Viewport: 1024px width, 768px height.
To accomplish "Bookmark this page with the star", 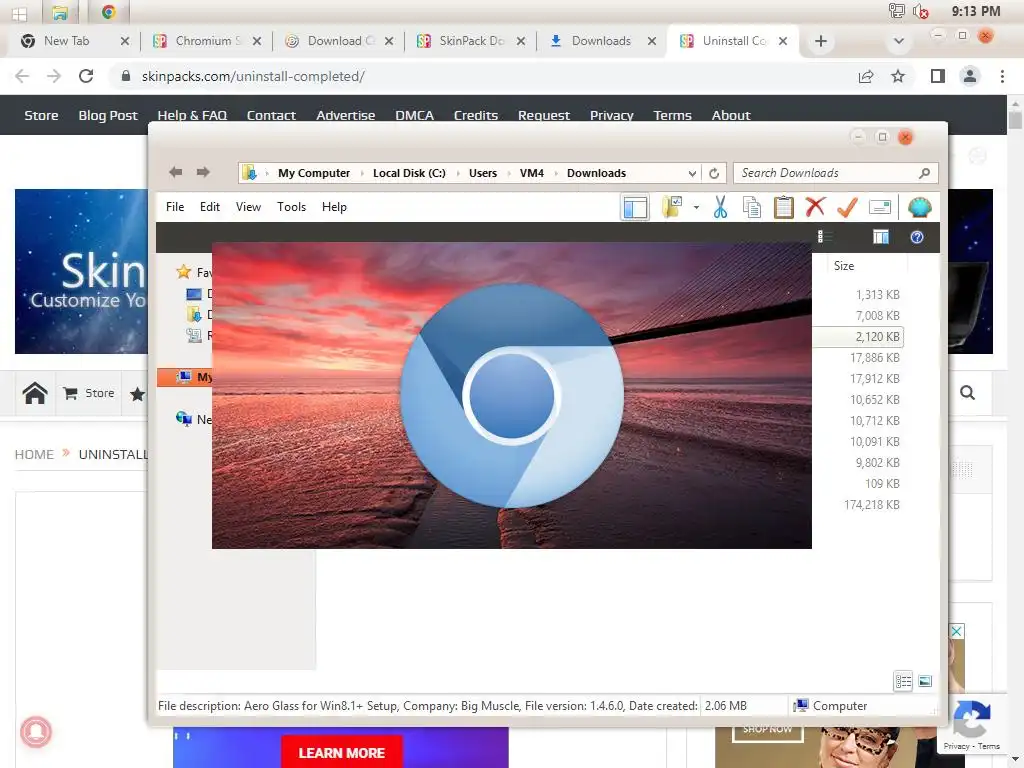I will tap(898, 76).
